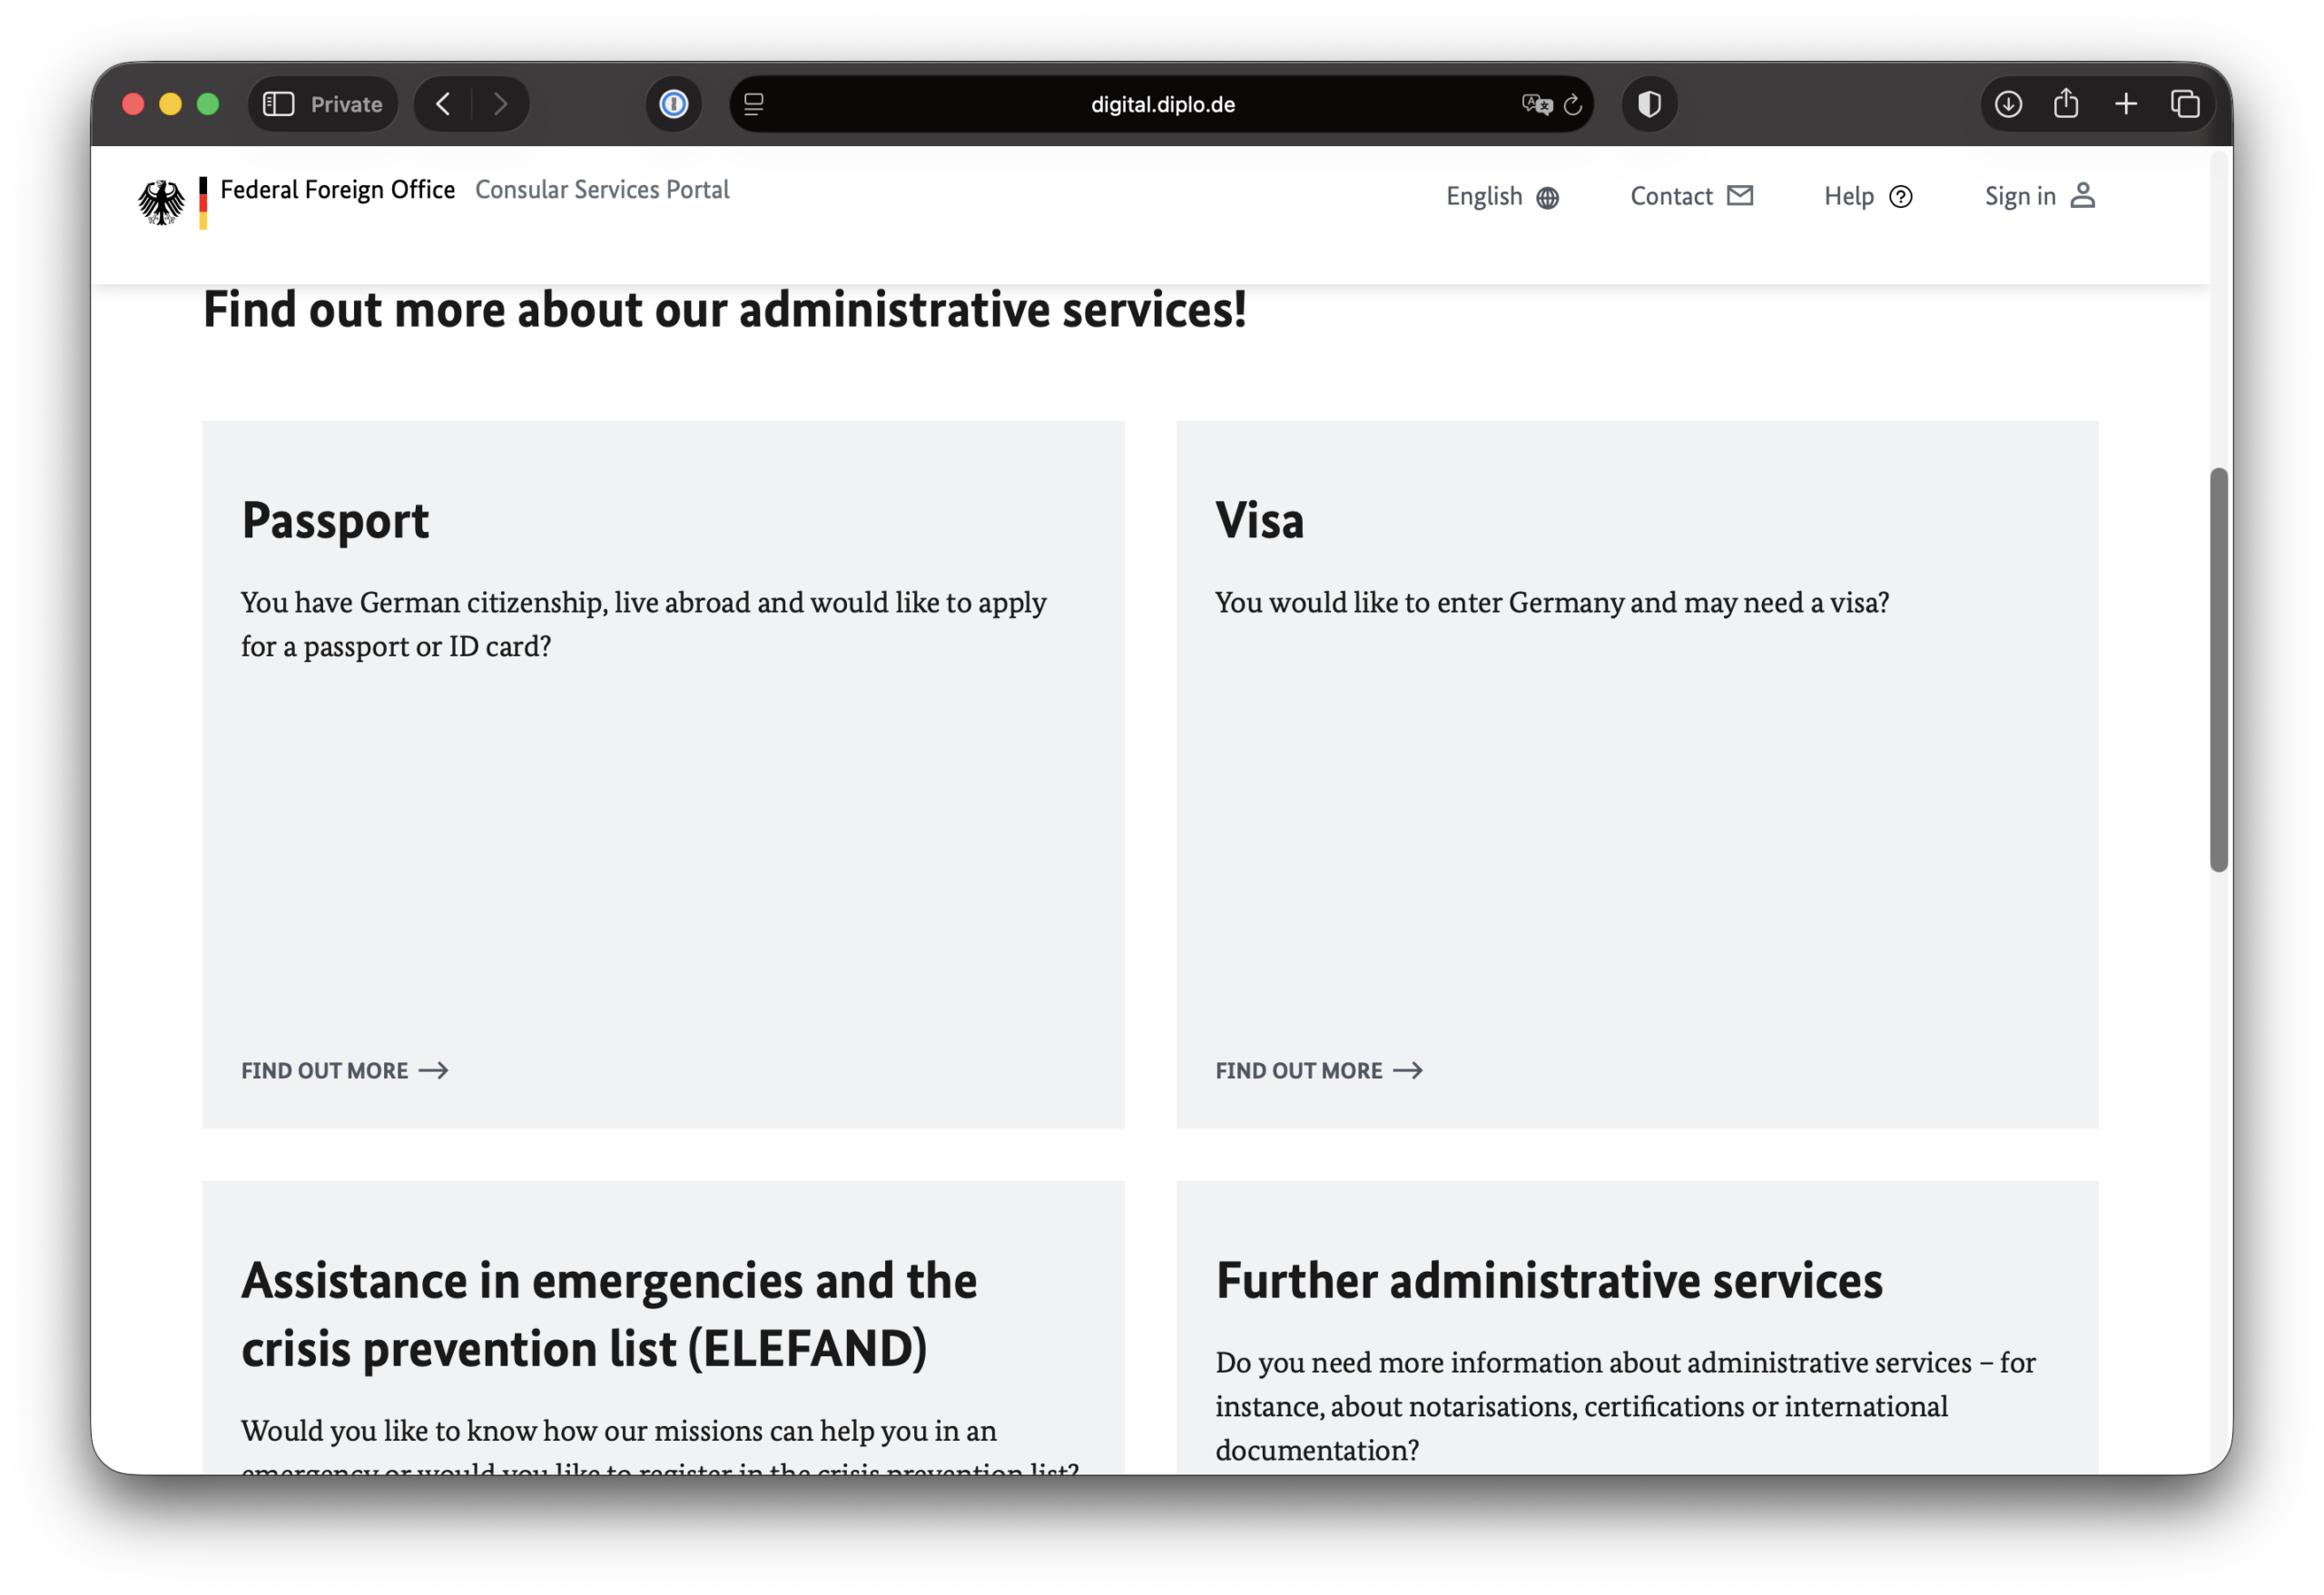Show downloads list
The image size is (2324, 1595).
pos(2008,104)
